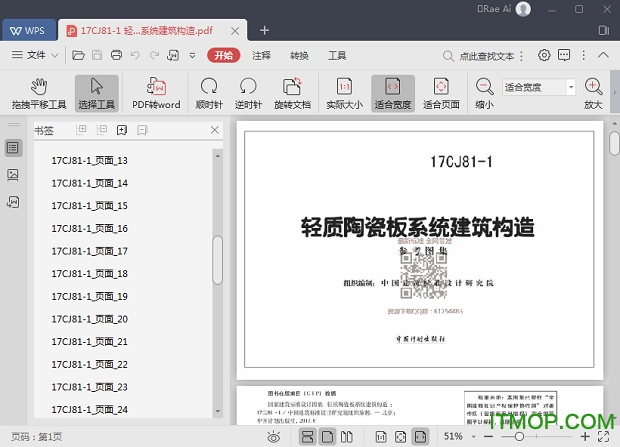Click the search text field
620x447 pixels.
coord(487,56)
